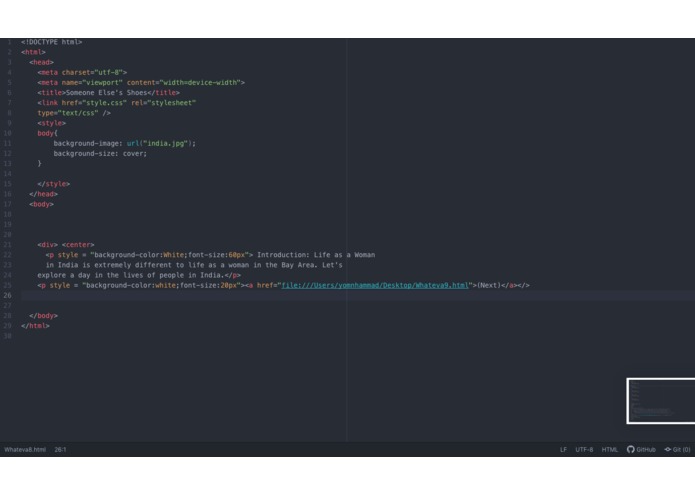Image resolution: width=695 pixels, height=494 pixels.
Task: Open the HTML grammar selector
Action: [609, 449]
